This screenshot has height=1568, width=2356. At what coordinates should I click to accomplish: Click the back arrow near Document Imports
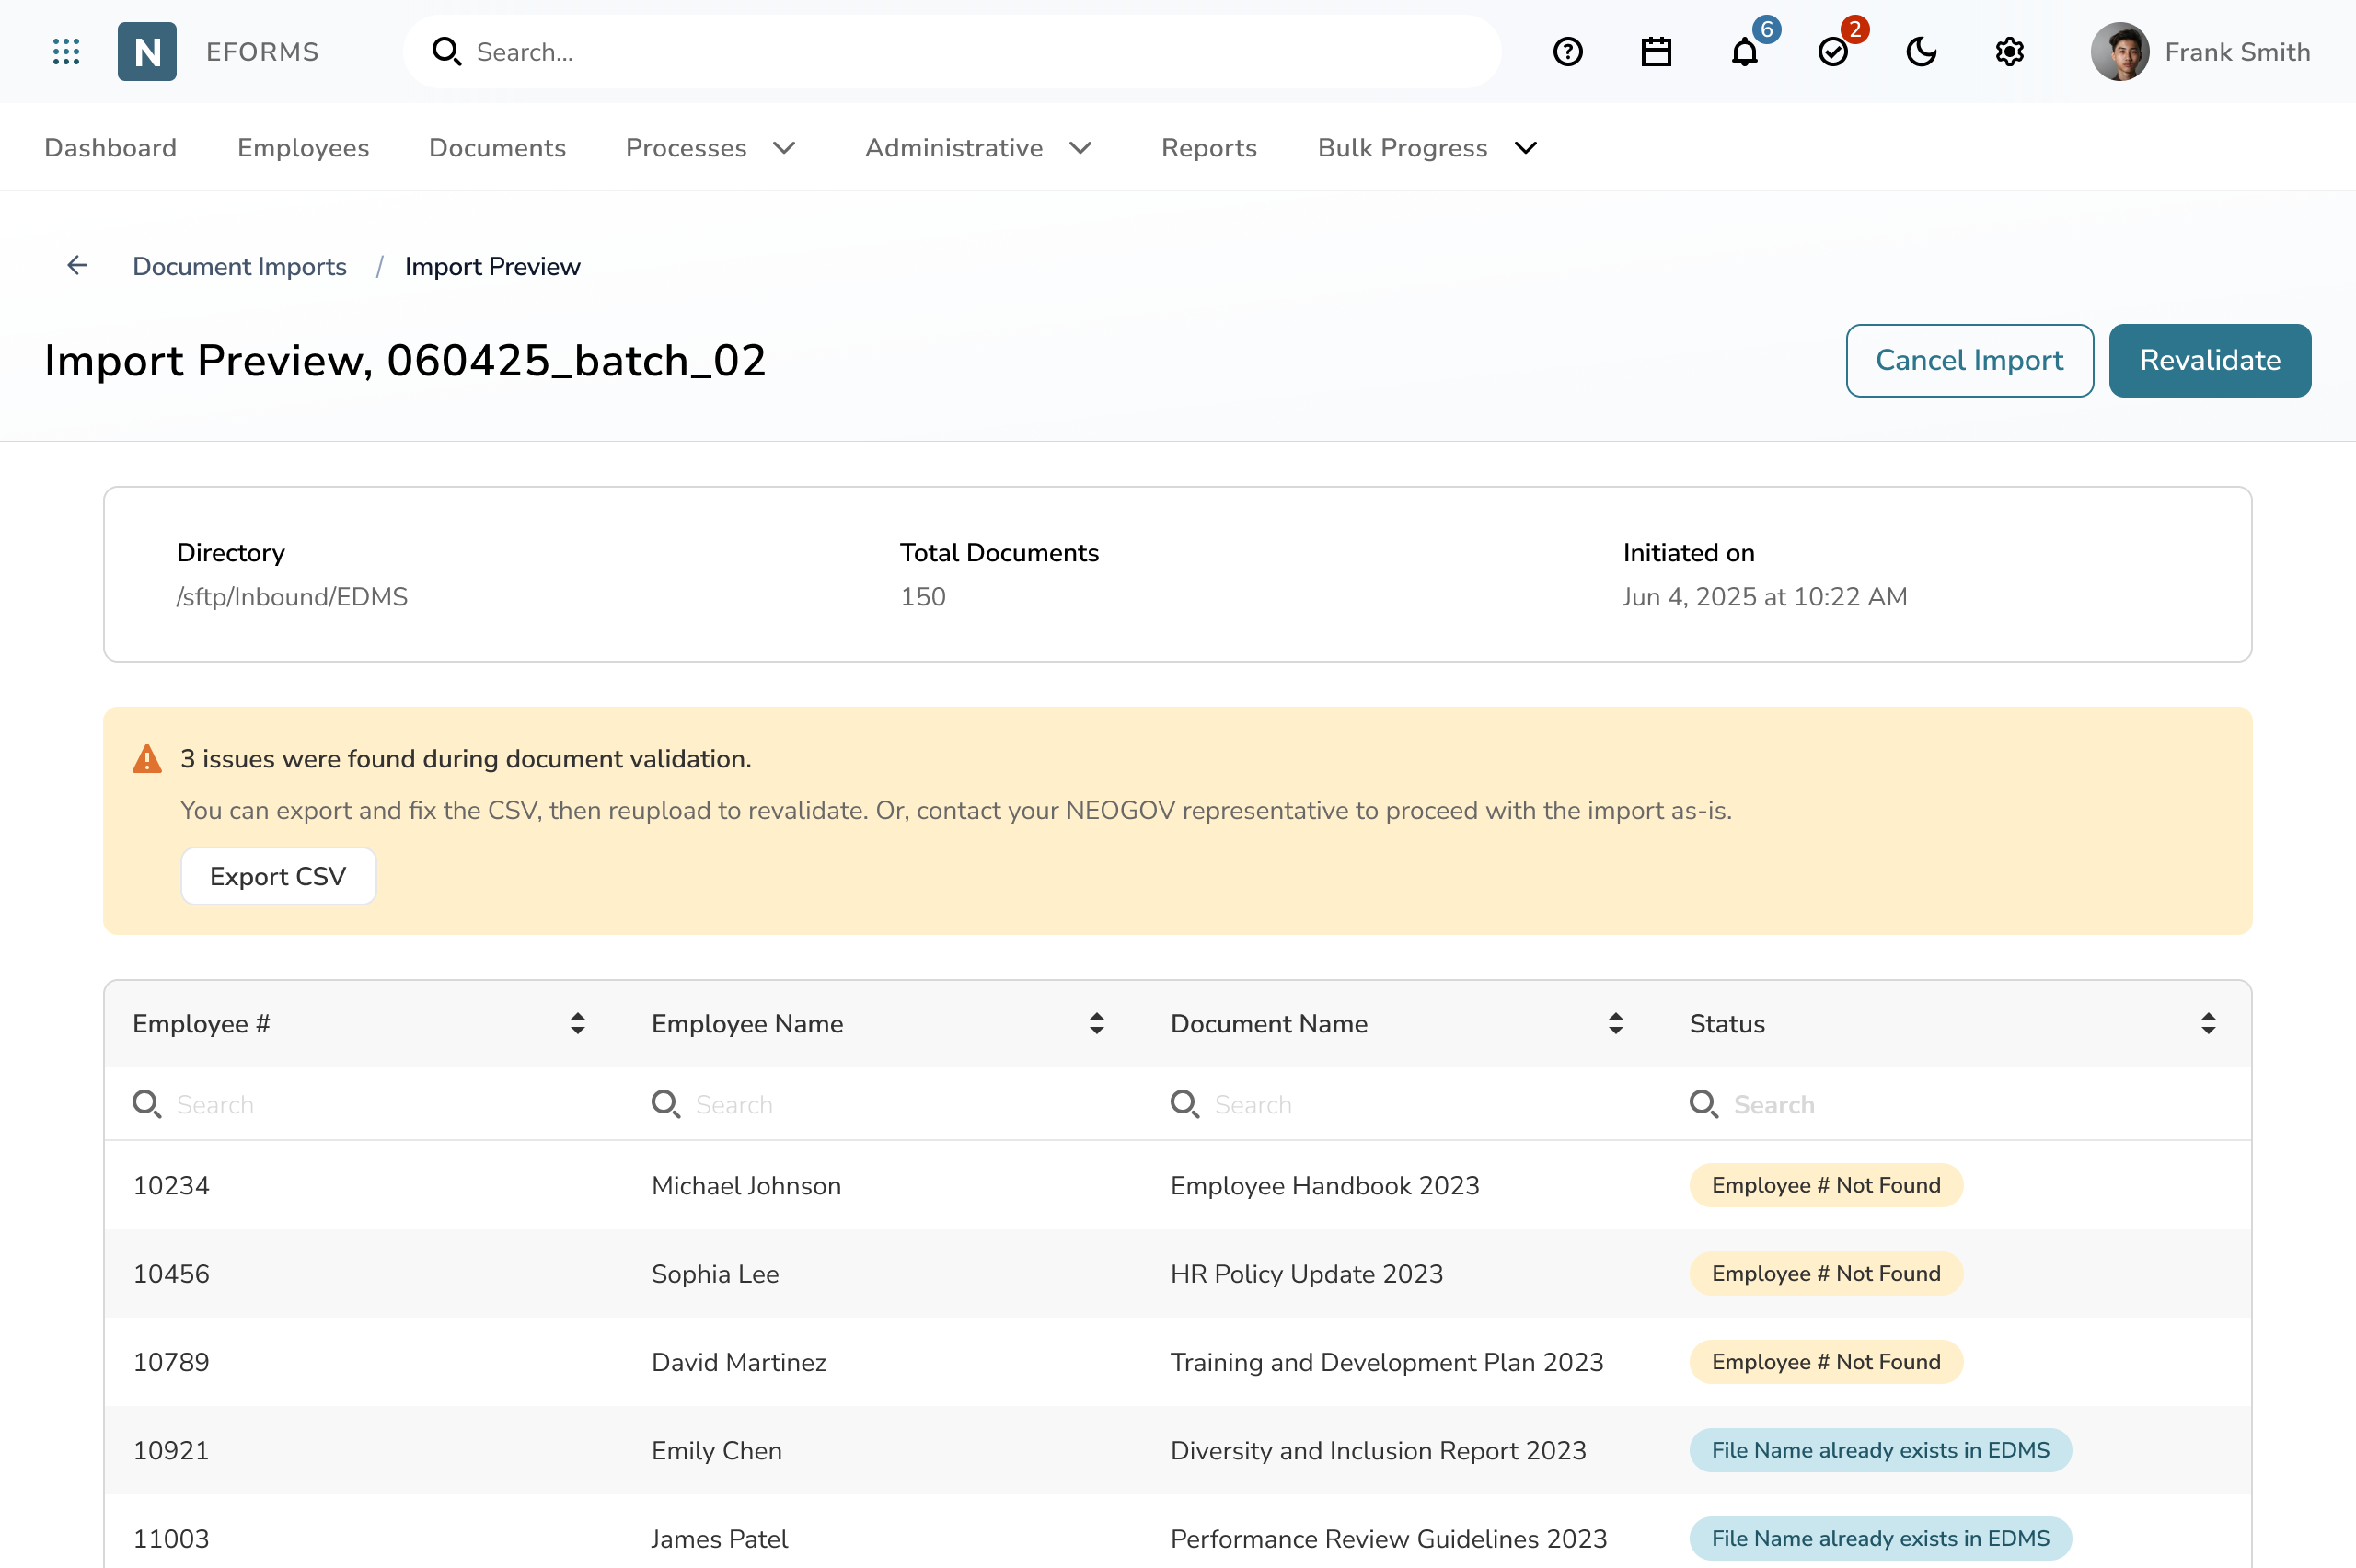click(77, 265)
